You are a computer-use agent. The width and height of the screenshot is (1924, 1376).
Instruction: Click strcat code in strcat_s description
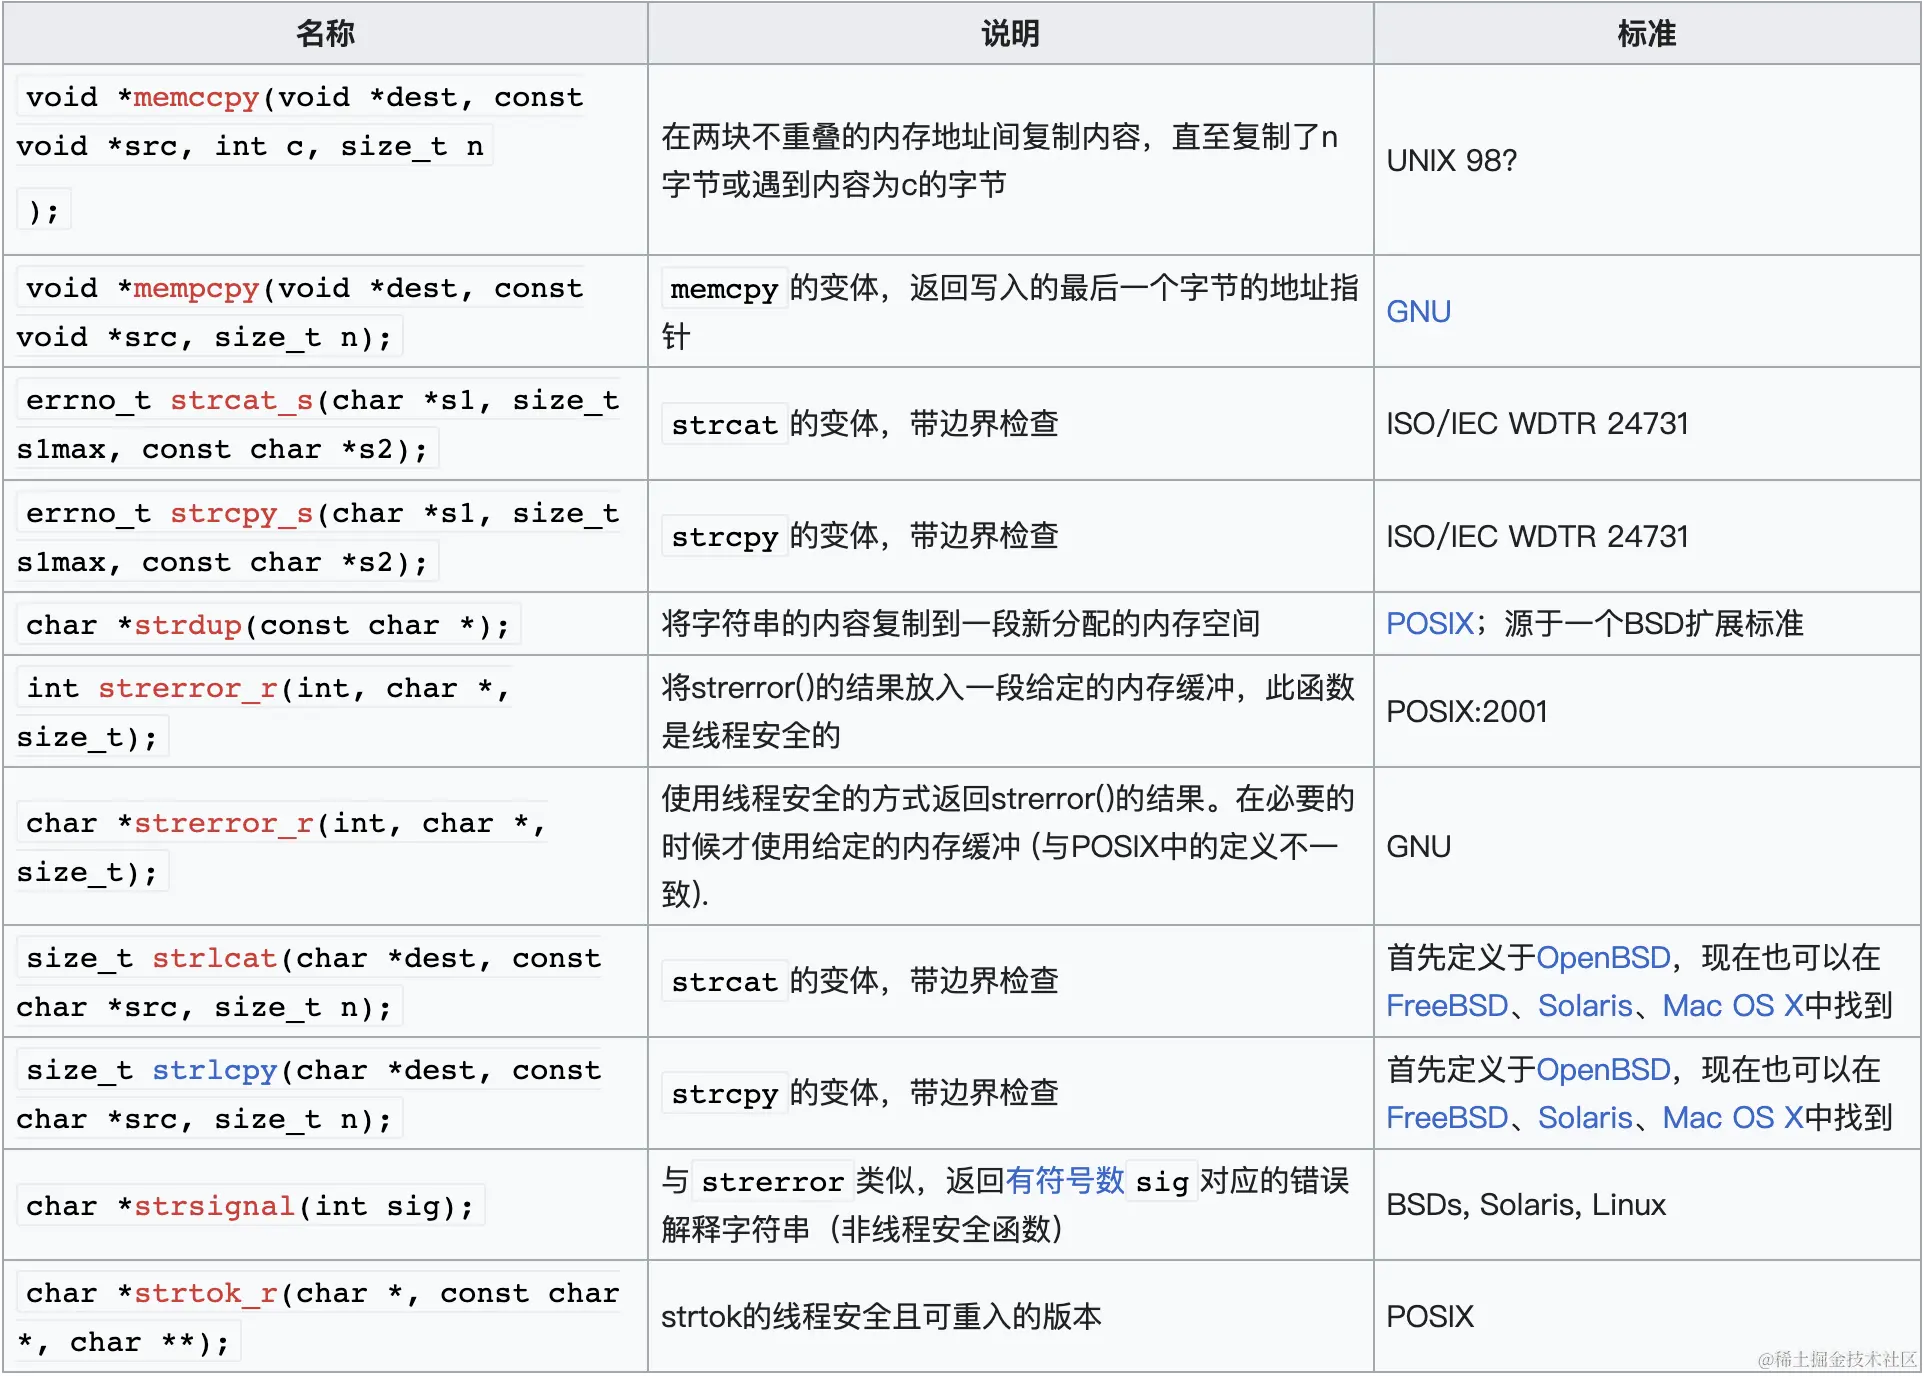[x=724, y=425]
